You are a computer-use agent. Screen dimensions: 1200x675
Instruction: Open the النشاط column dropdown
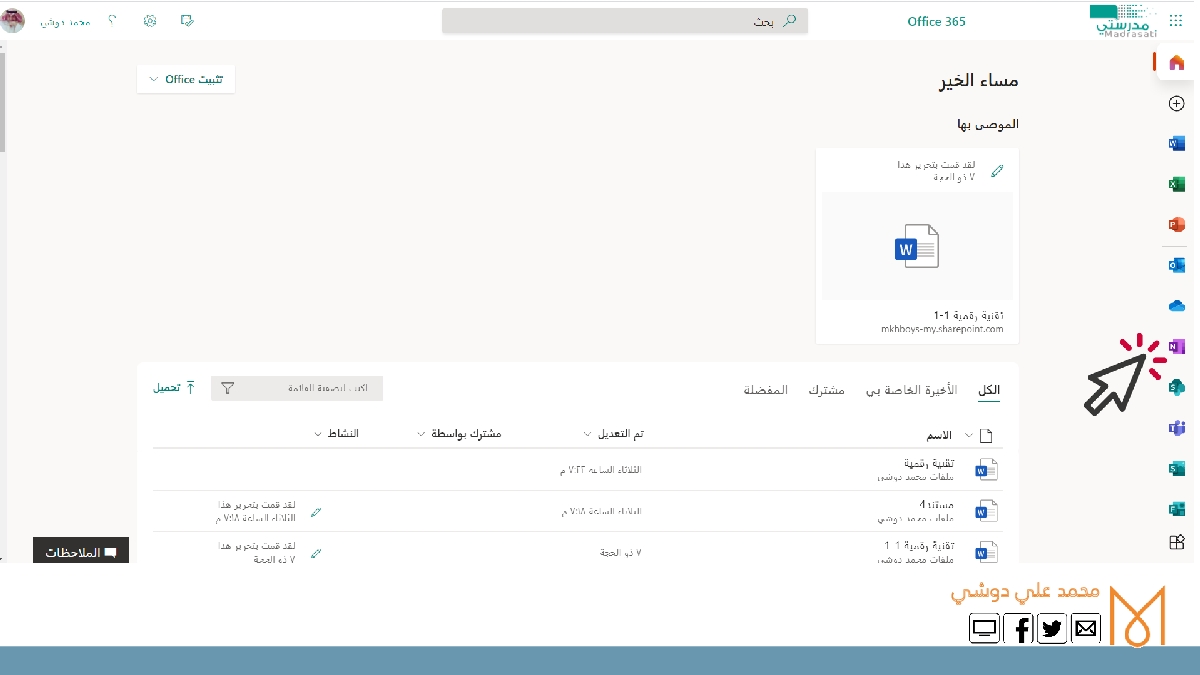[x=336, y=434]
